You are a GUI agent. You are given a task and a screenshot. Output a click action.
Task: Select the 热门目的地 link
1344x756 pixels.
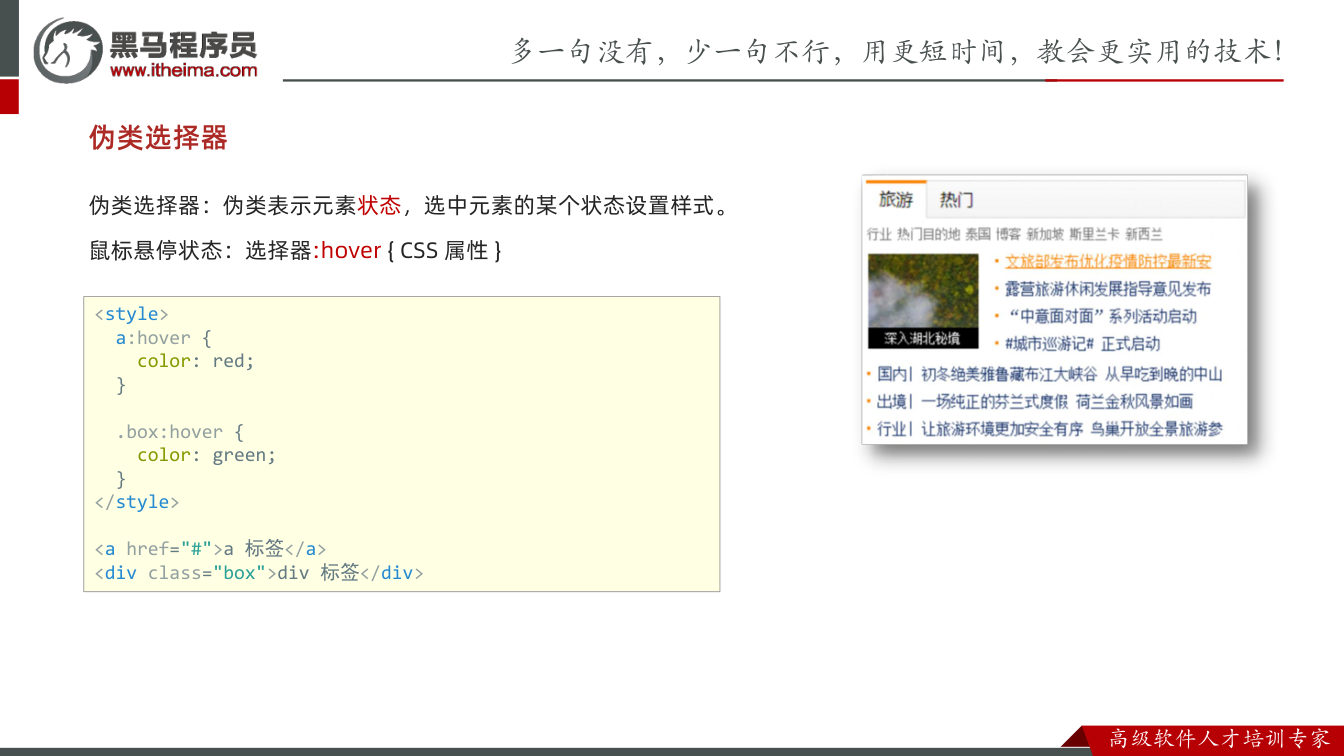pos(928,234)
